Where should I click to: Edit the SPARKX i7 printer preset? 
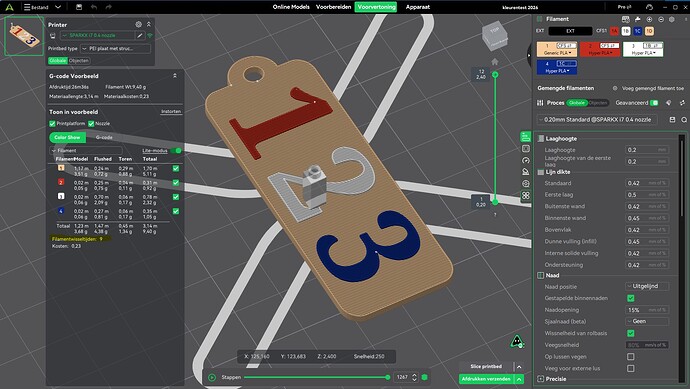pyautogui.click(x=140, y=36)
